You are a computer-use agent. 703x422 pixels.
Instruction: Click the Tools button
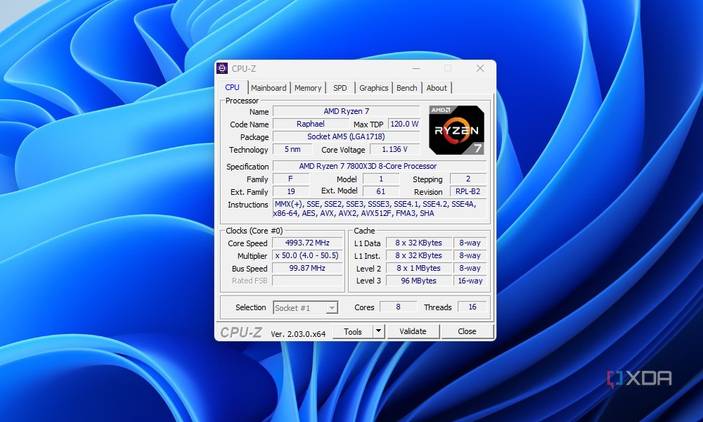click(352, 332)
